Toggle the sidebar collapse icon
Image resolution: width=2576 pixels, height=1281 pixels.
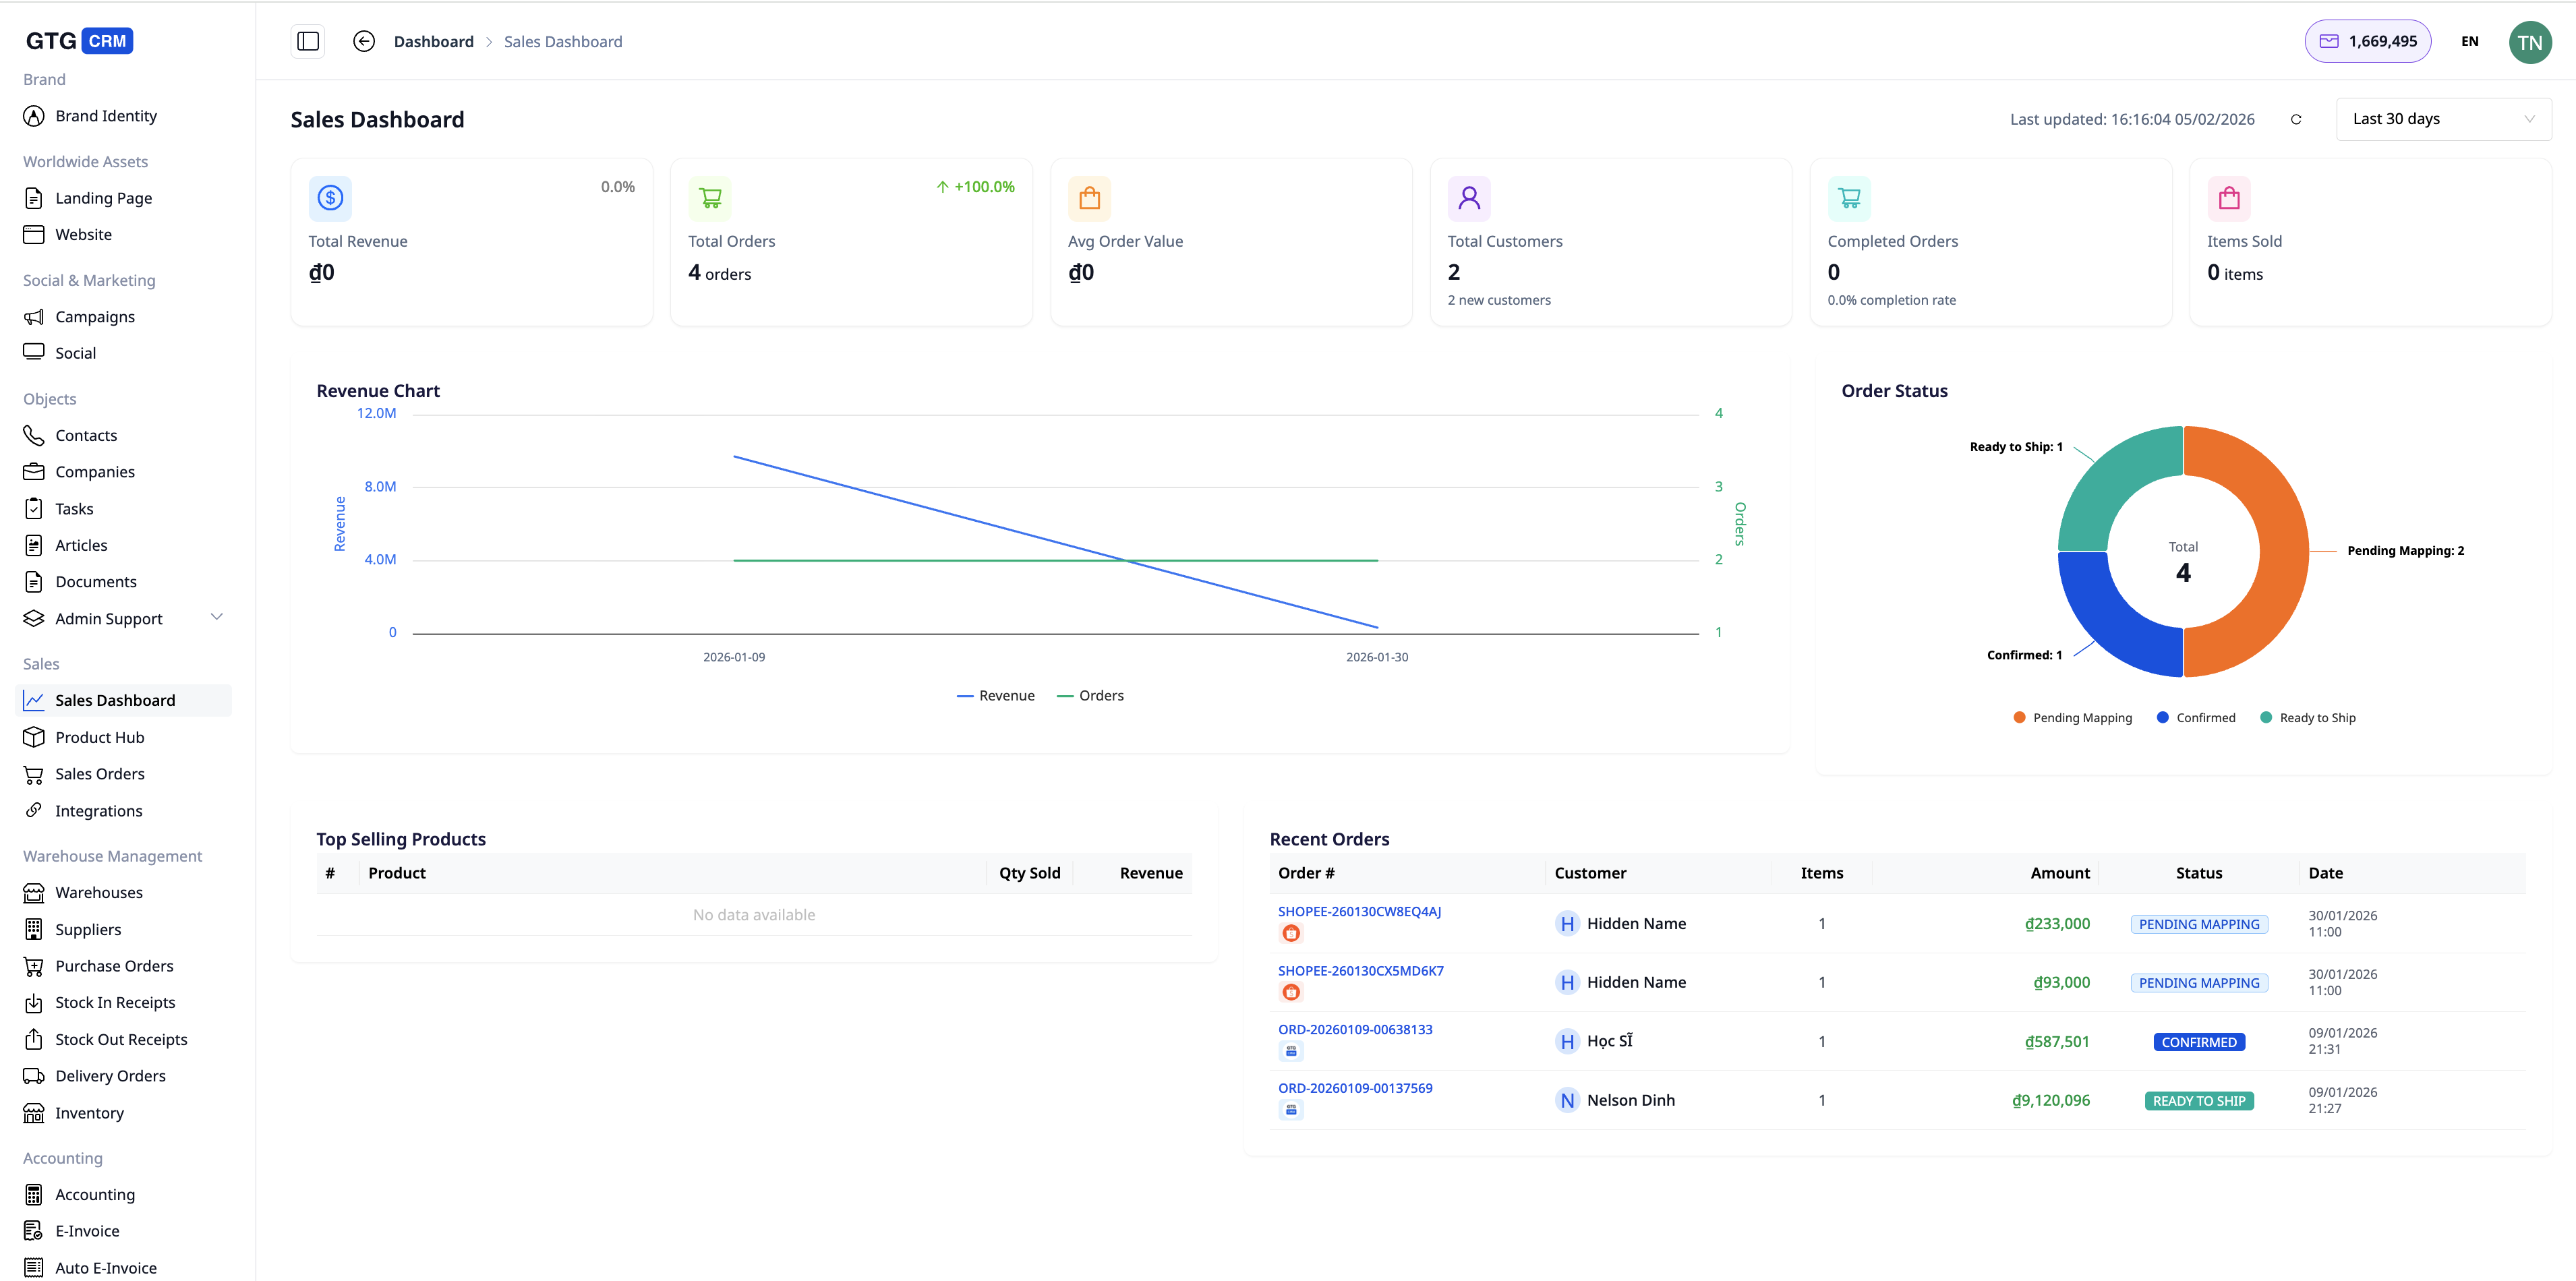[308, 41]
